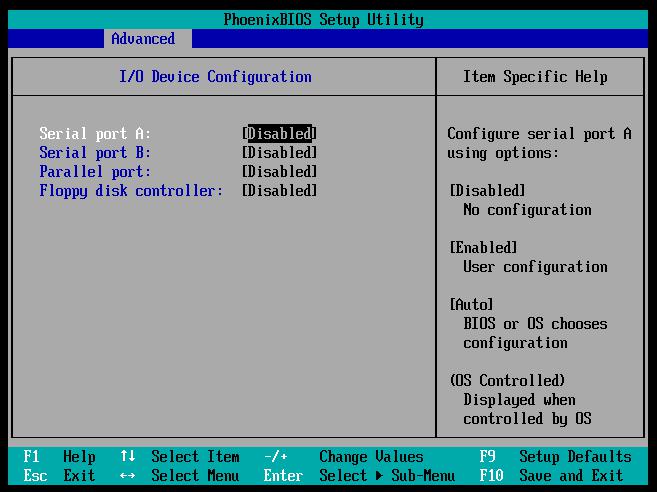Change Serial port A Disabled value
This screenshot has width=657, height=492.
(x=279, y=134)
